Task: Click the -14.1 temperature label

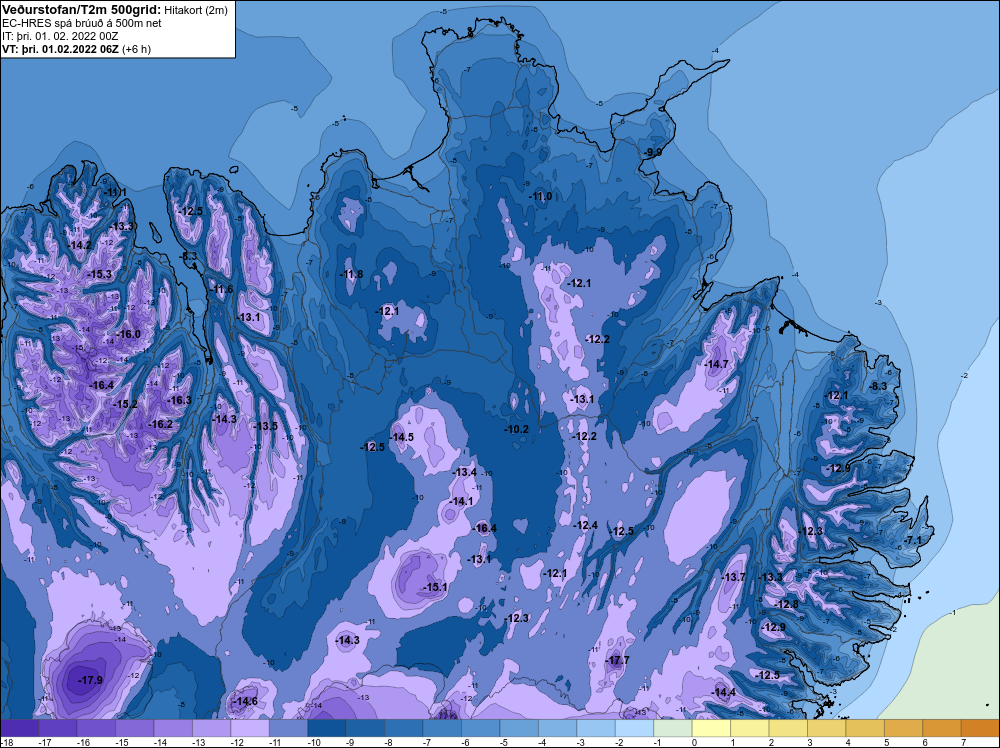Action: [x=461, y=502]
